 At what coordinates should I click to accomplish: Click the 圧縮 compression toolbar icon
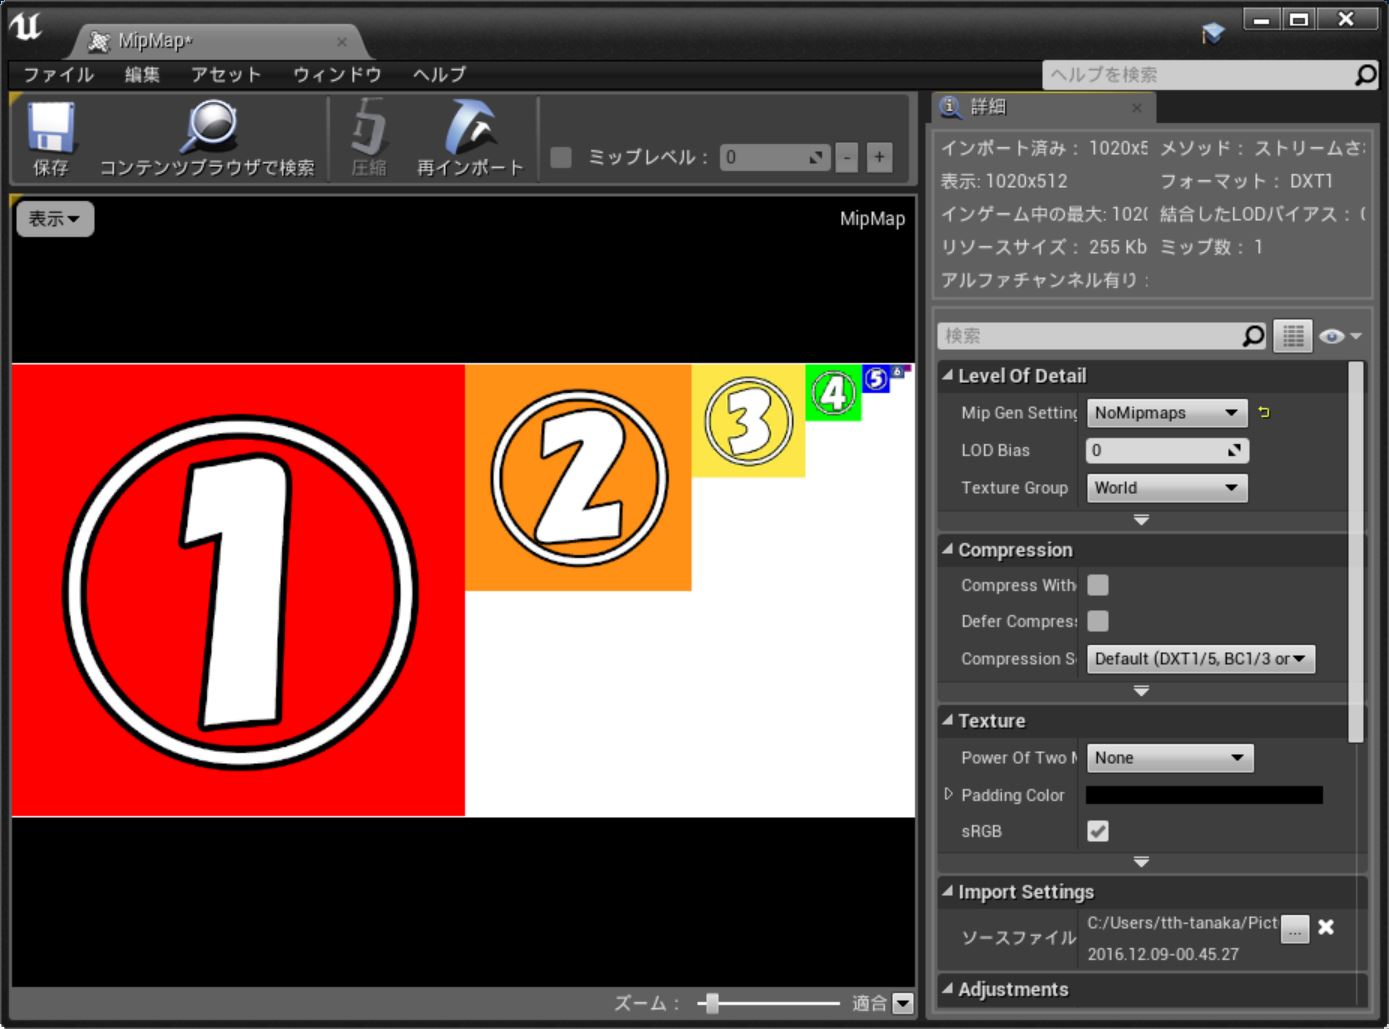click(x=366, y=138)
